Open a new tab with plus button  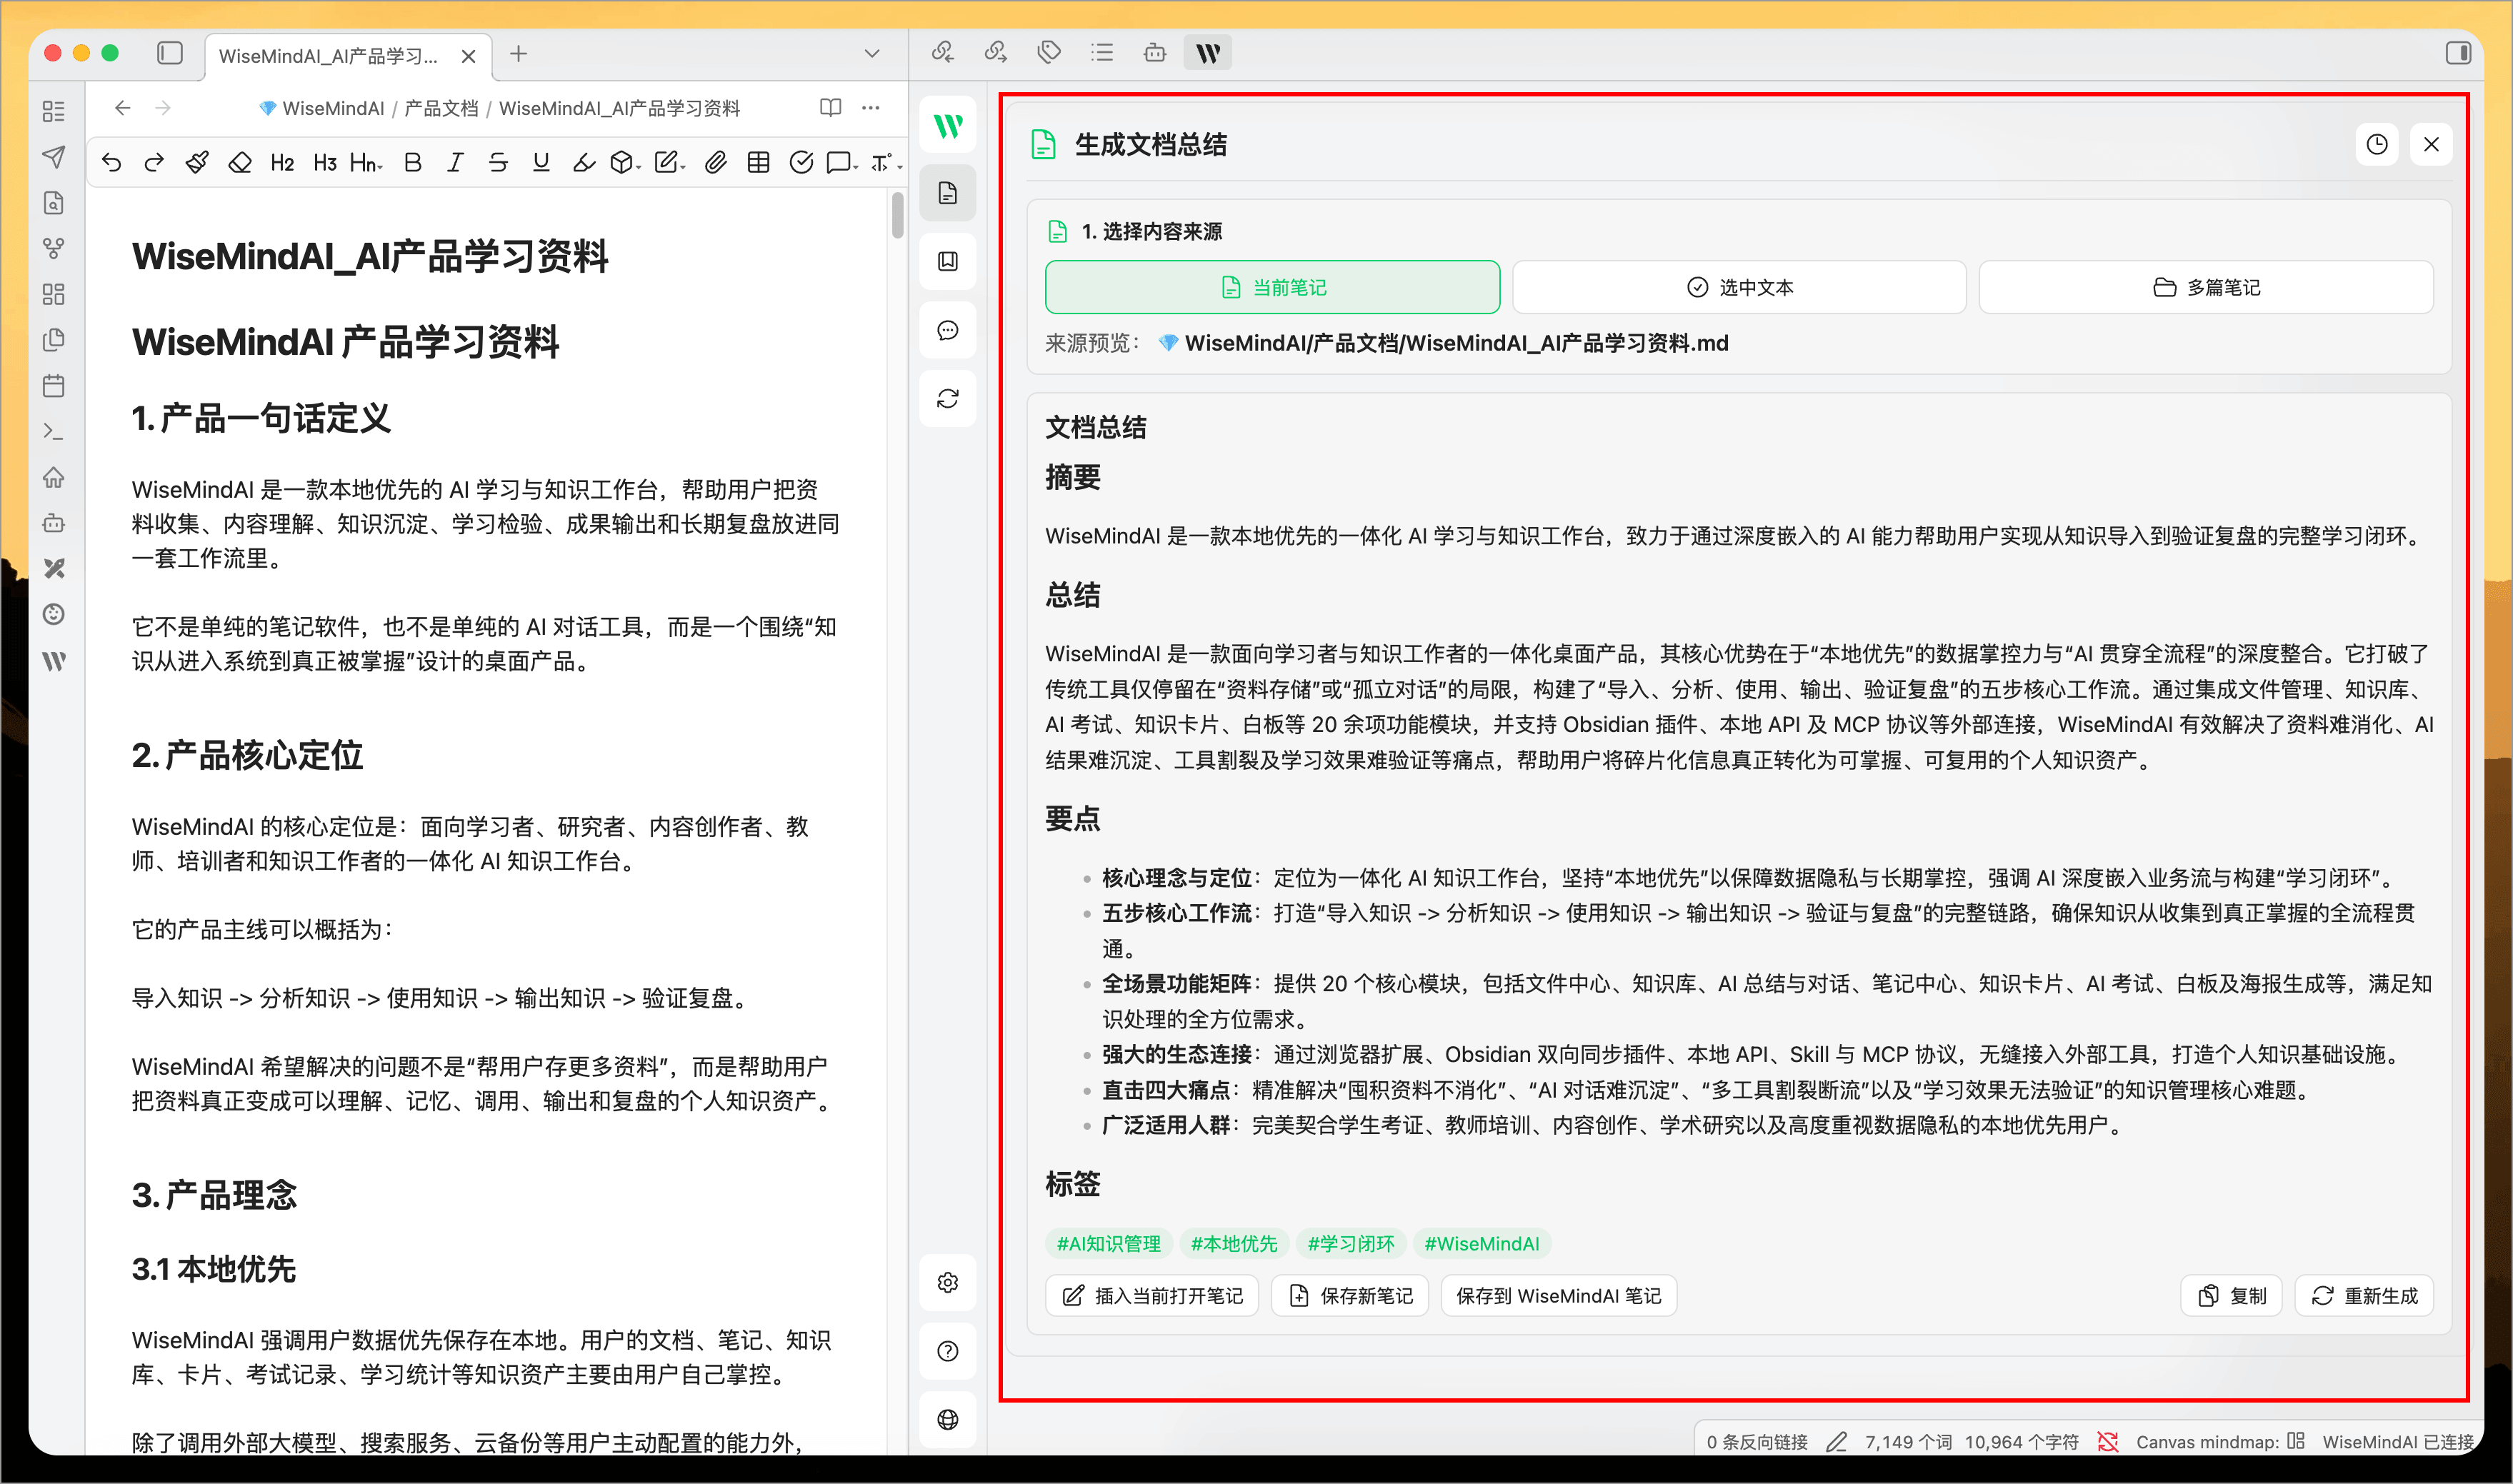point(518,54)
